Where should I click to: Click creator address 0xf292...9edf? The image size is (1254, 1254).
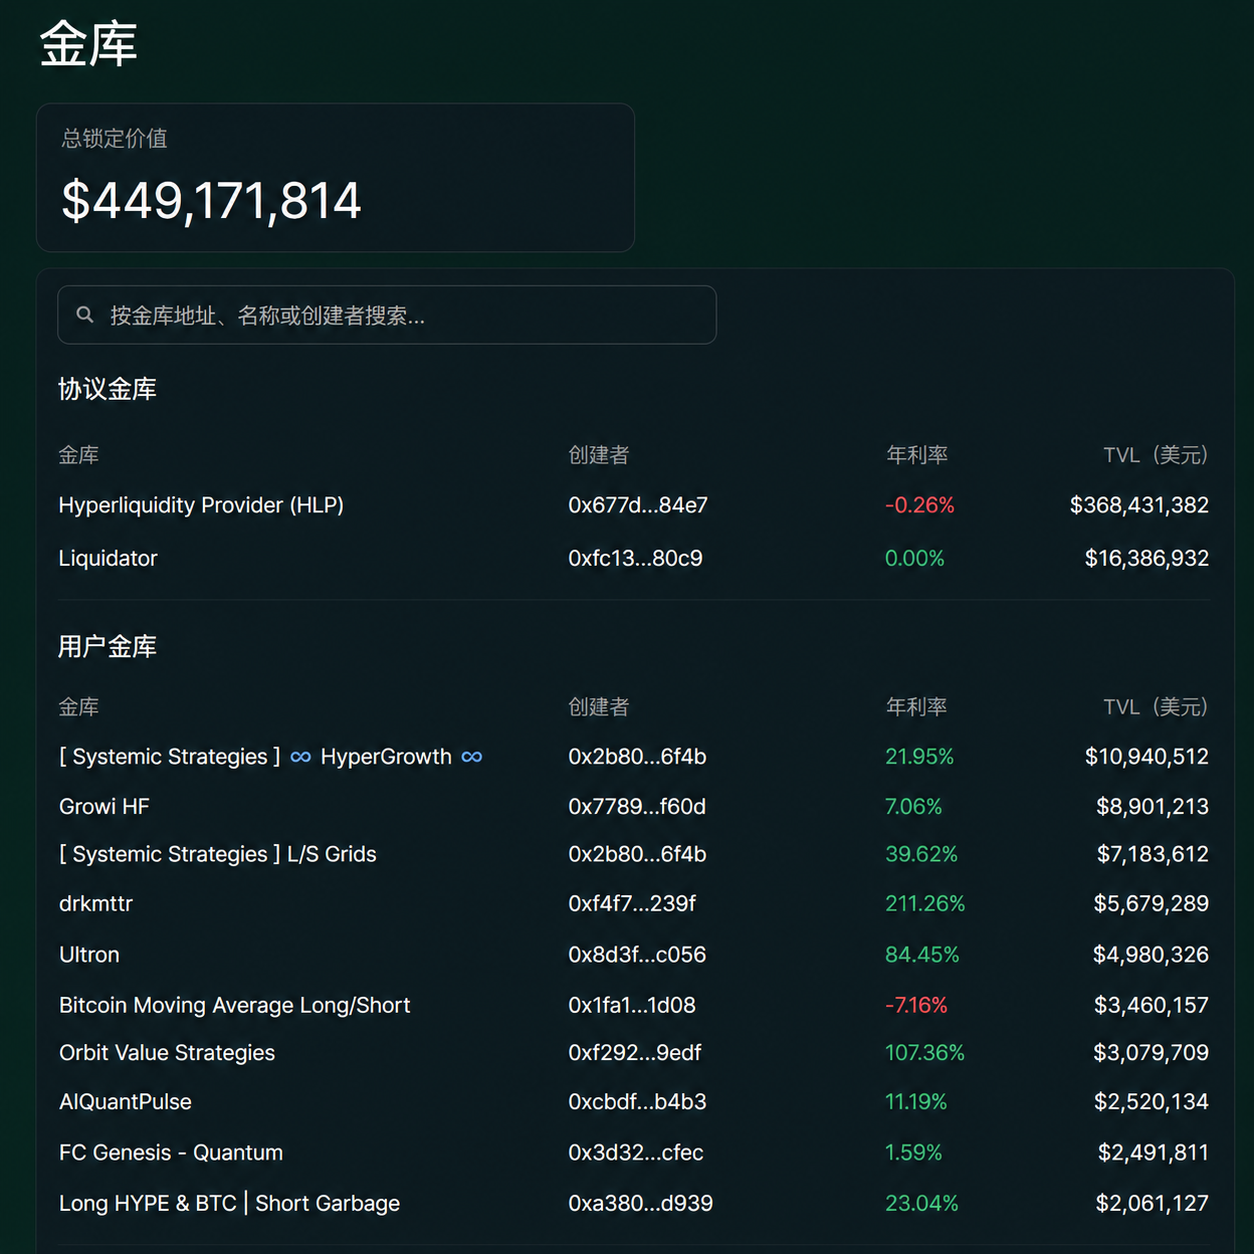tap(635, 1052)
